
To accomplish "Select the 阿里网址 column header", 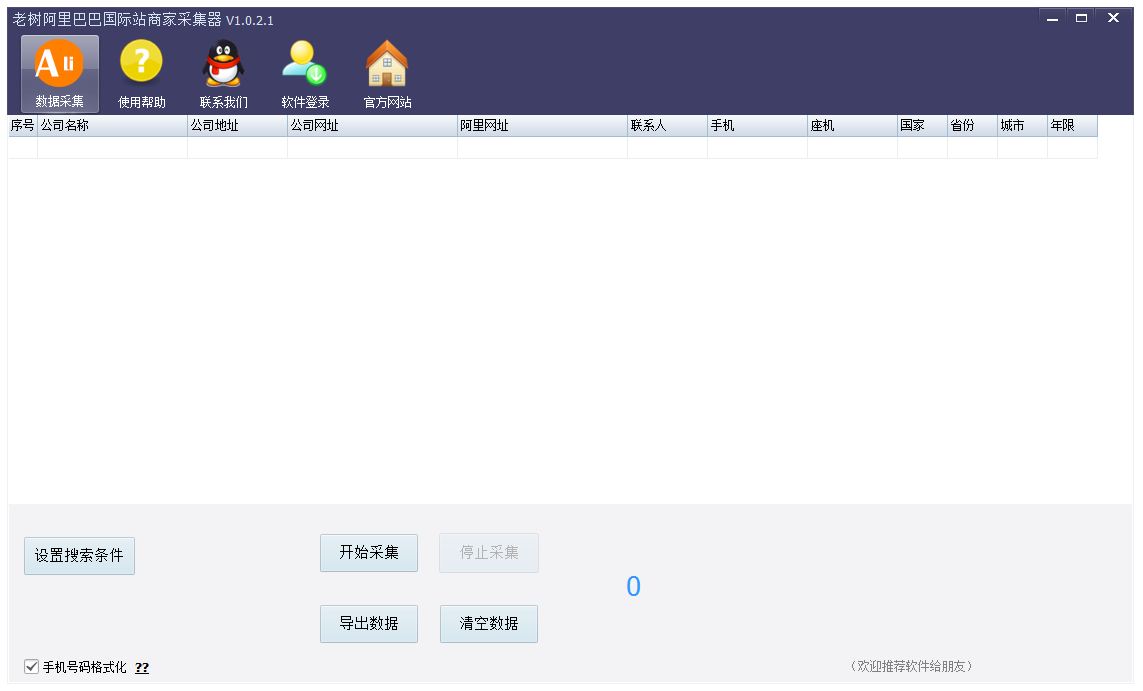I will pyautogui.click(x=542, y=126).
